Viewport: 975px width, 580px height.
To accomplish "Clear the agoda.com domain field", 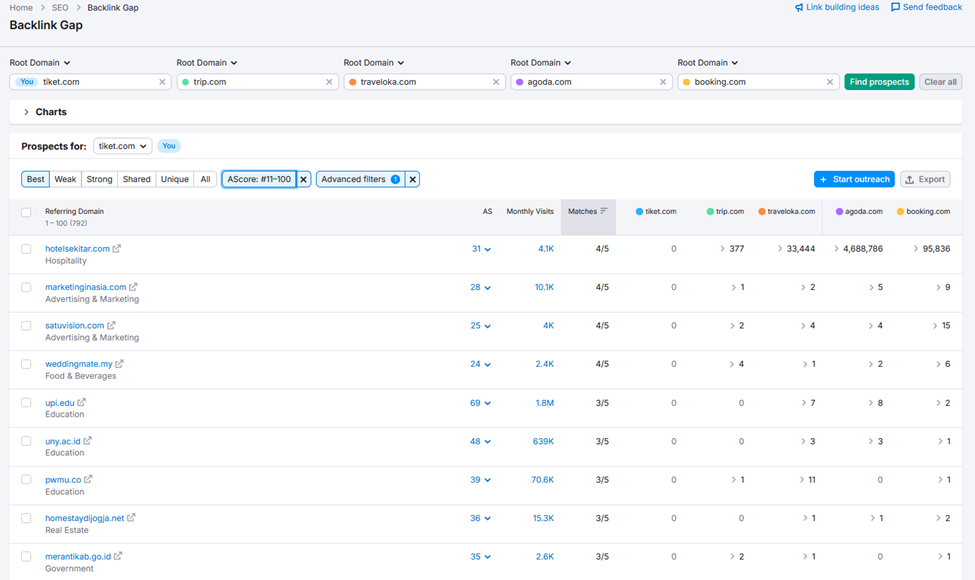I will [x=663, y=82].
